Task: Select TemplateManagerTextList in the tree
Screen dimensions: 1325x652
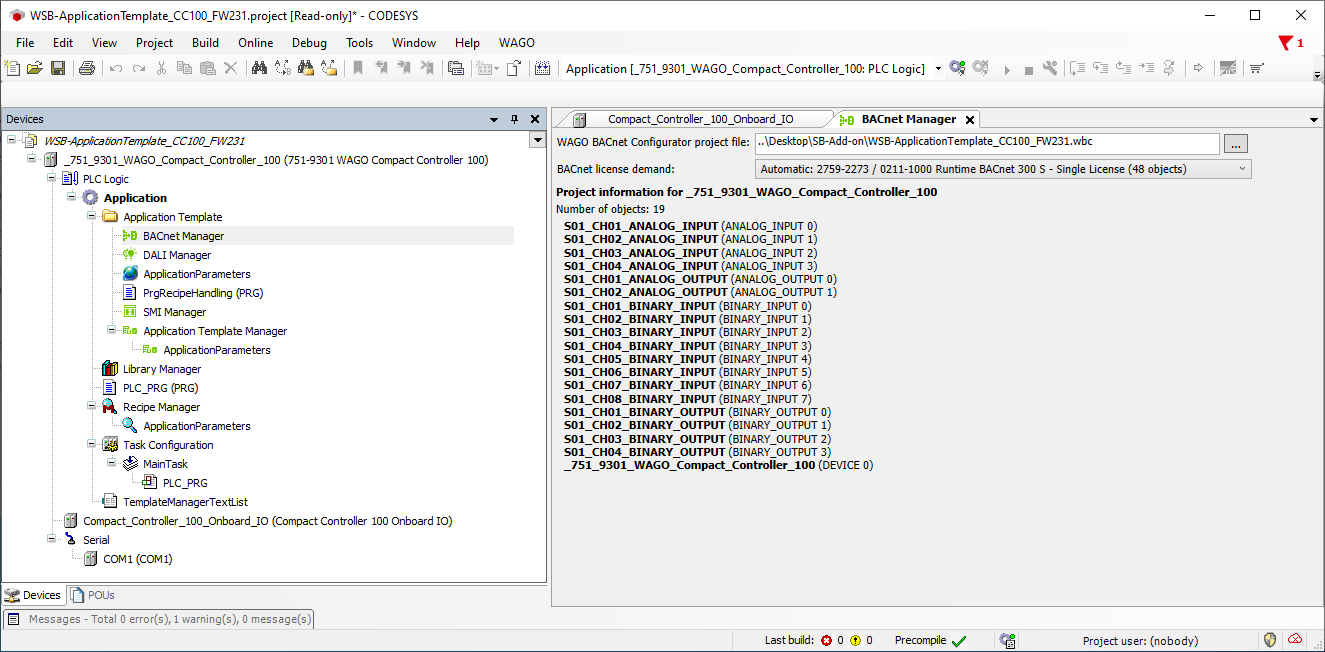Action: click(185, 502)
